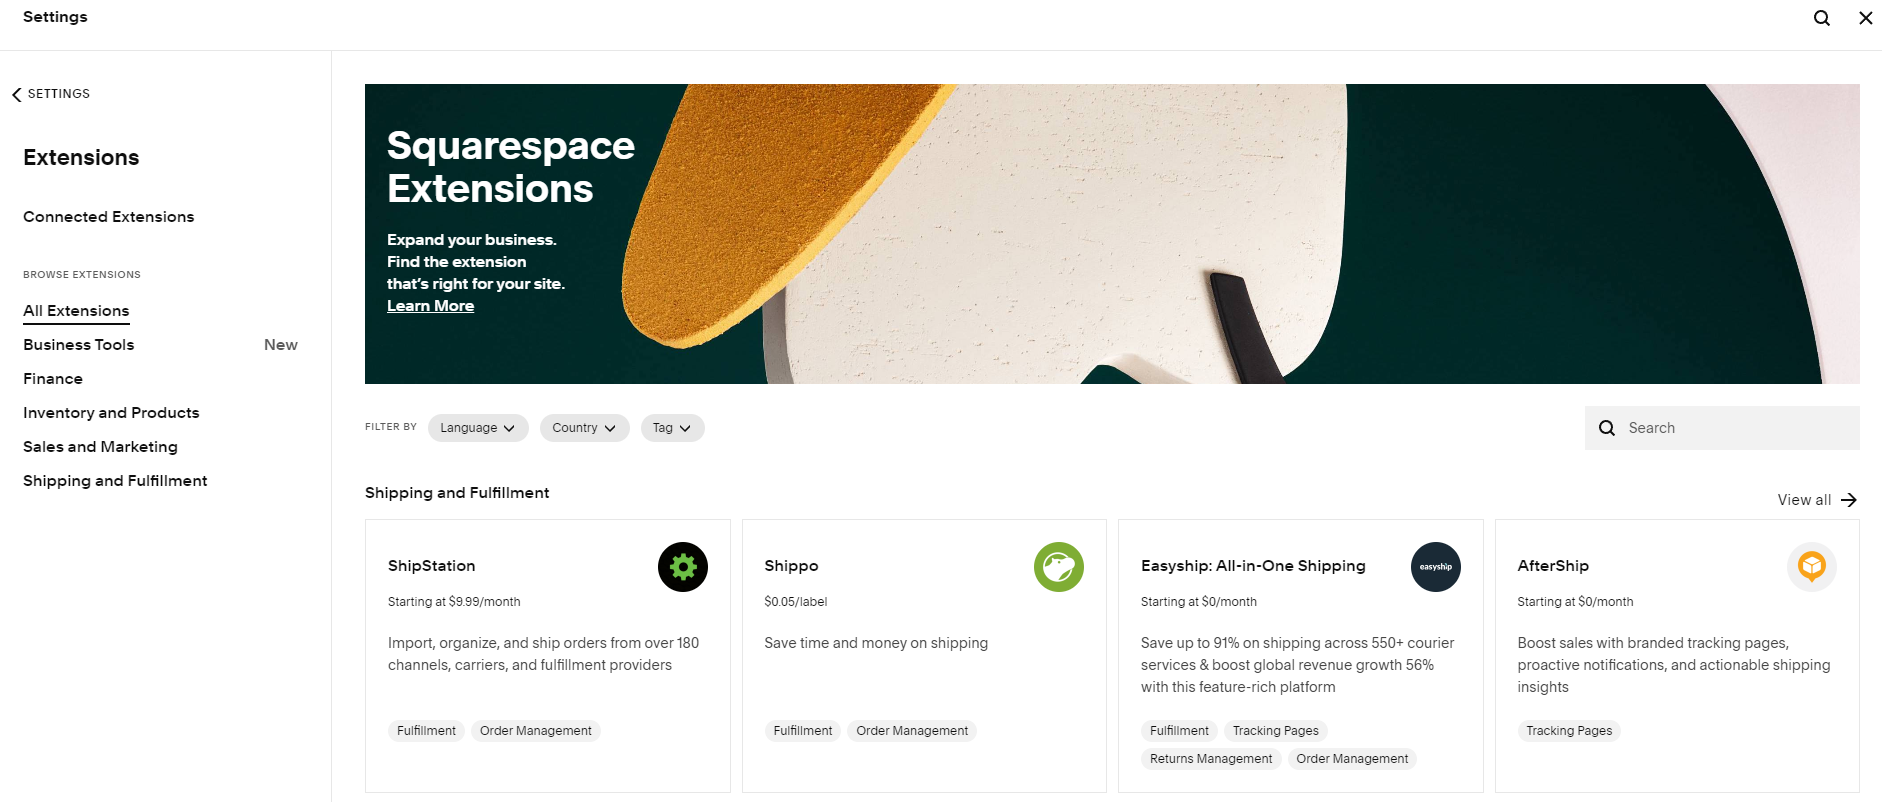Click 'Save time and money on shipping' text
Viewport: 1882px width, 802px height.
pos(876,643)
